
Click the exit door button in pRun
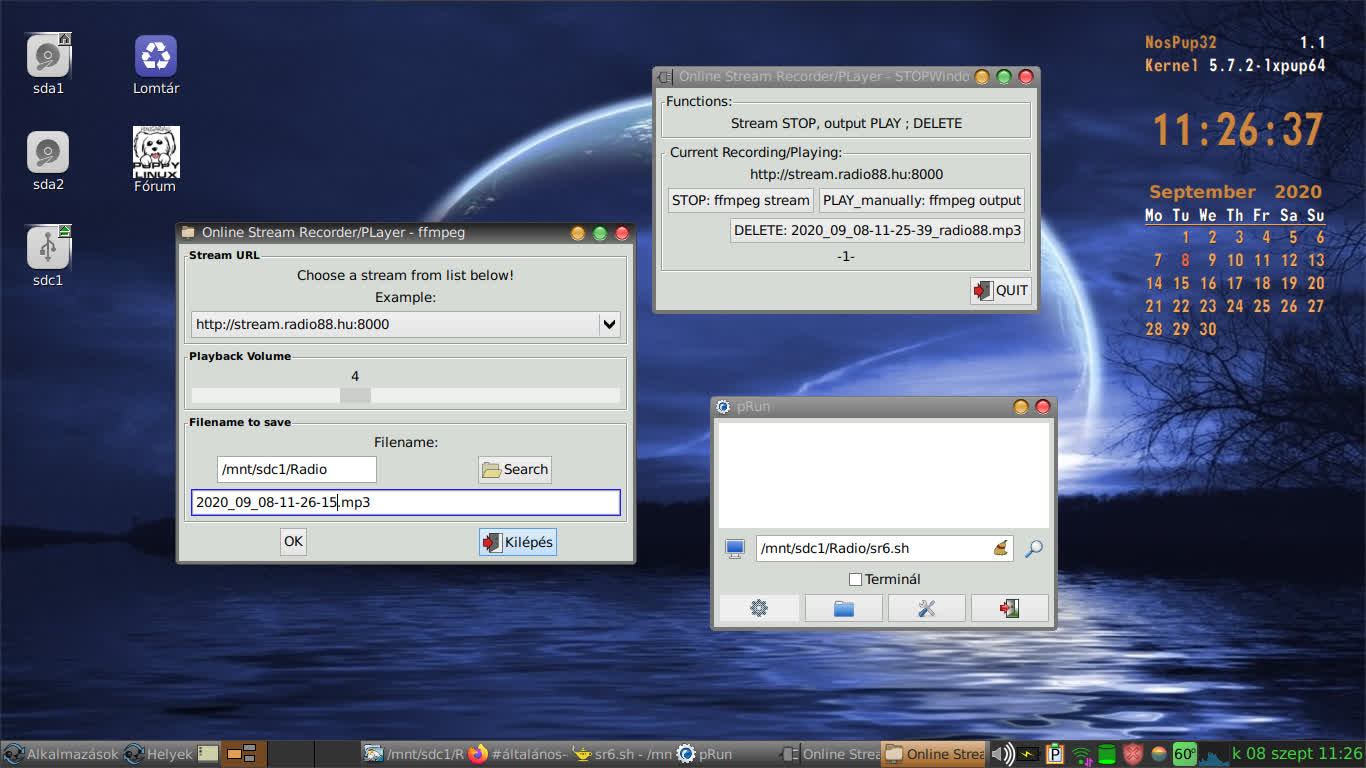point(1010,608)
